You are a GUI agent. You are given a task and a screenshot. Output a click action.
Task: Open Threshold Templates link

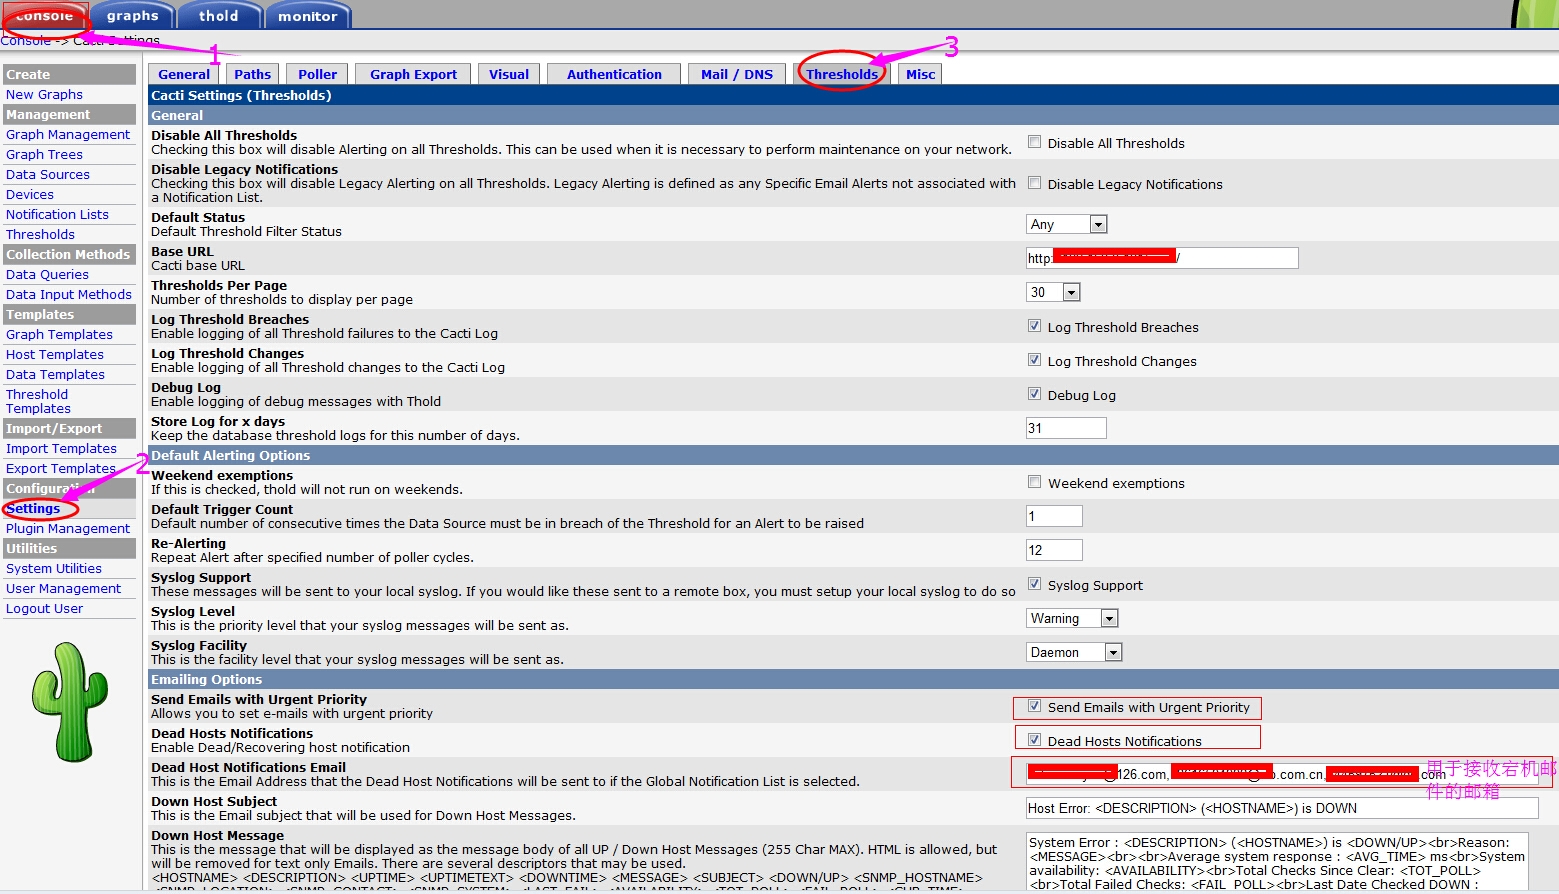[38, 401]
